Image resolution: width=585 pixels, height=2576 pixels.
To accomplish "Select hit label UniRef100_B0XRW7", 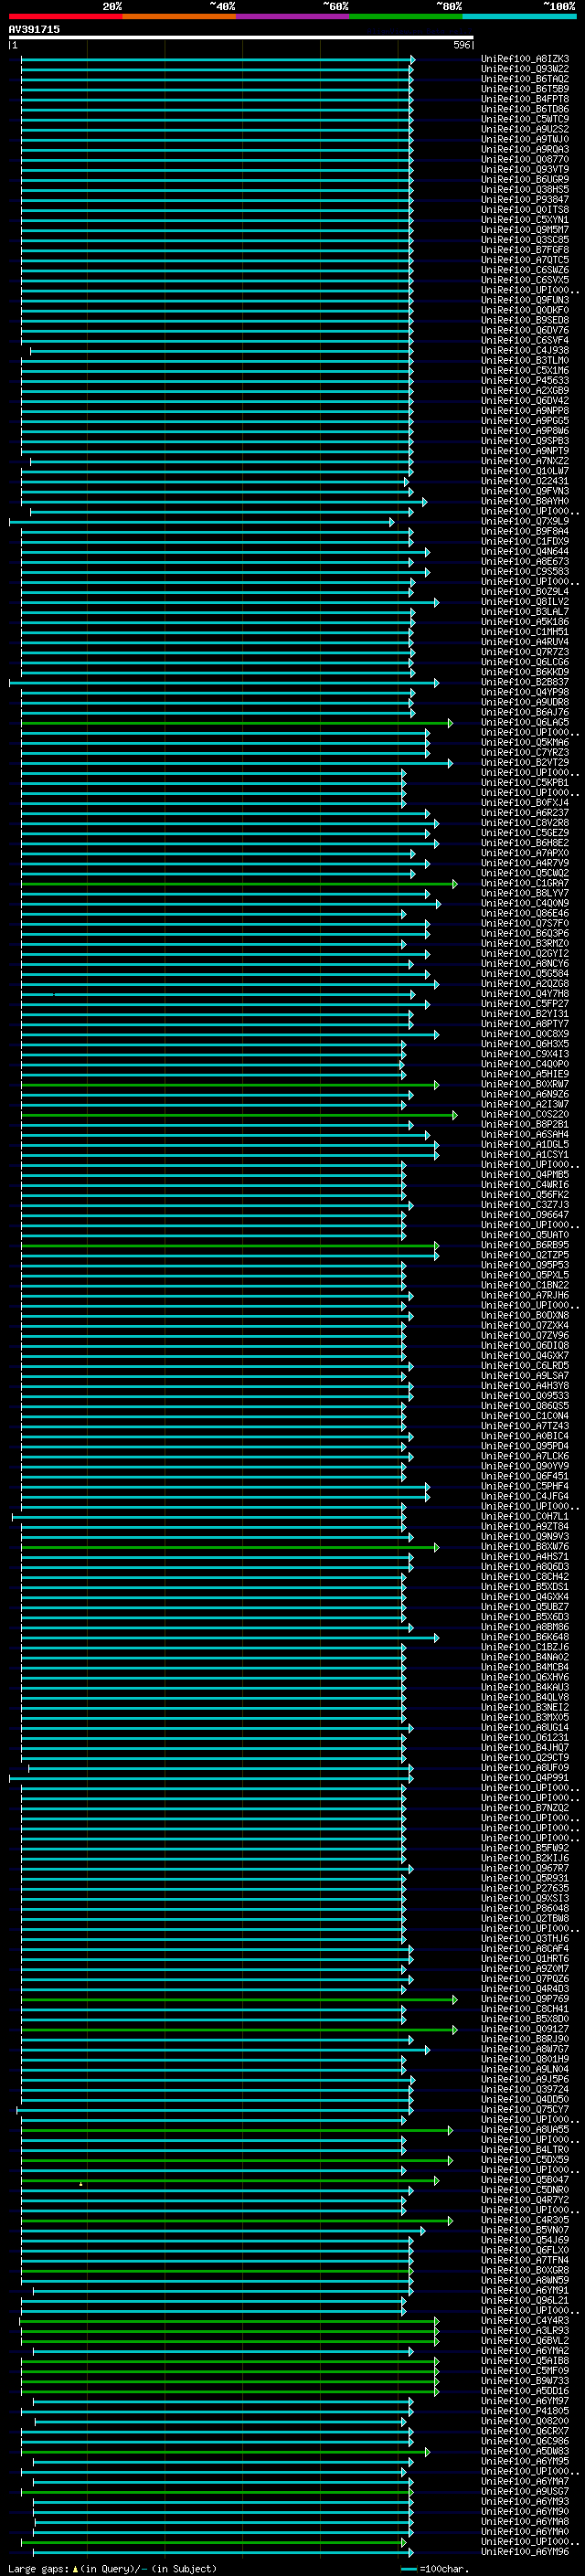I will pos(525,1084).
